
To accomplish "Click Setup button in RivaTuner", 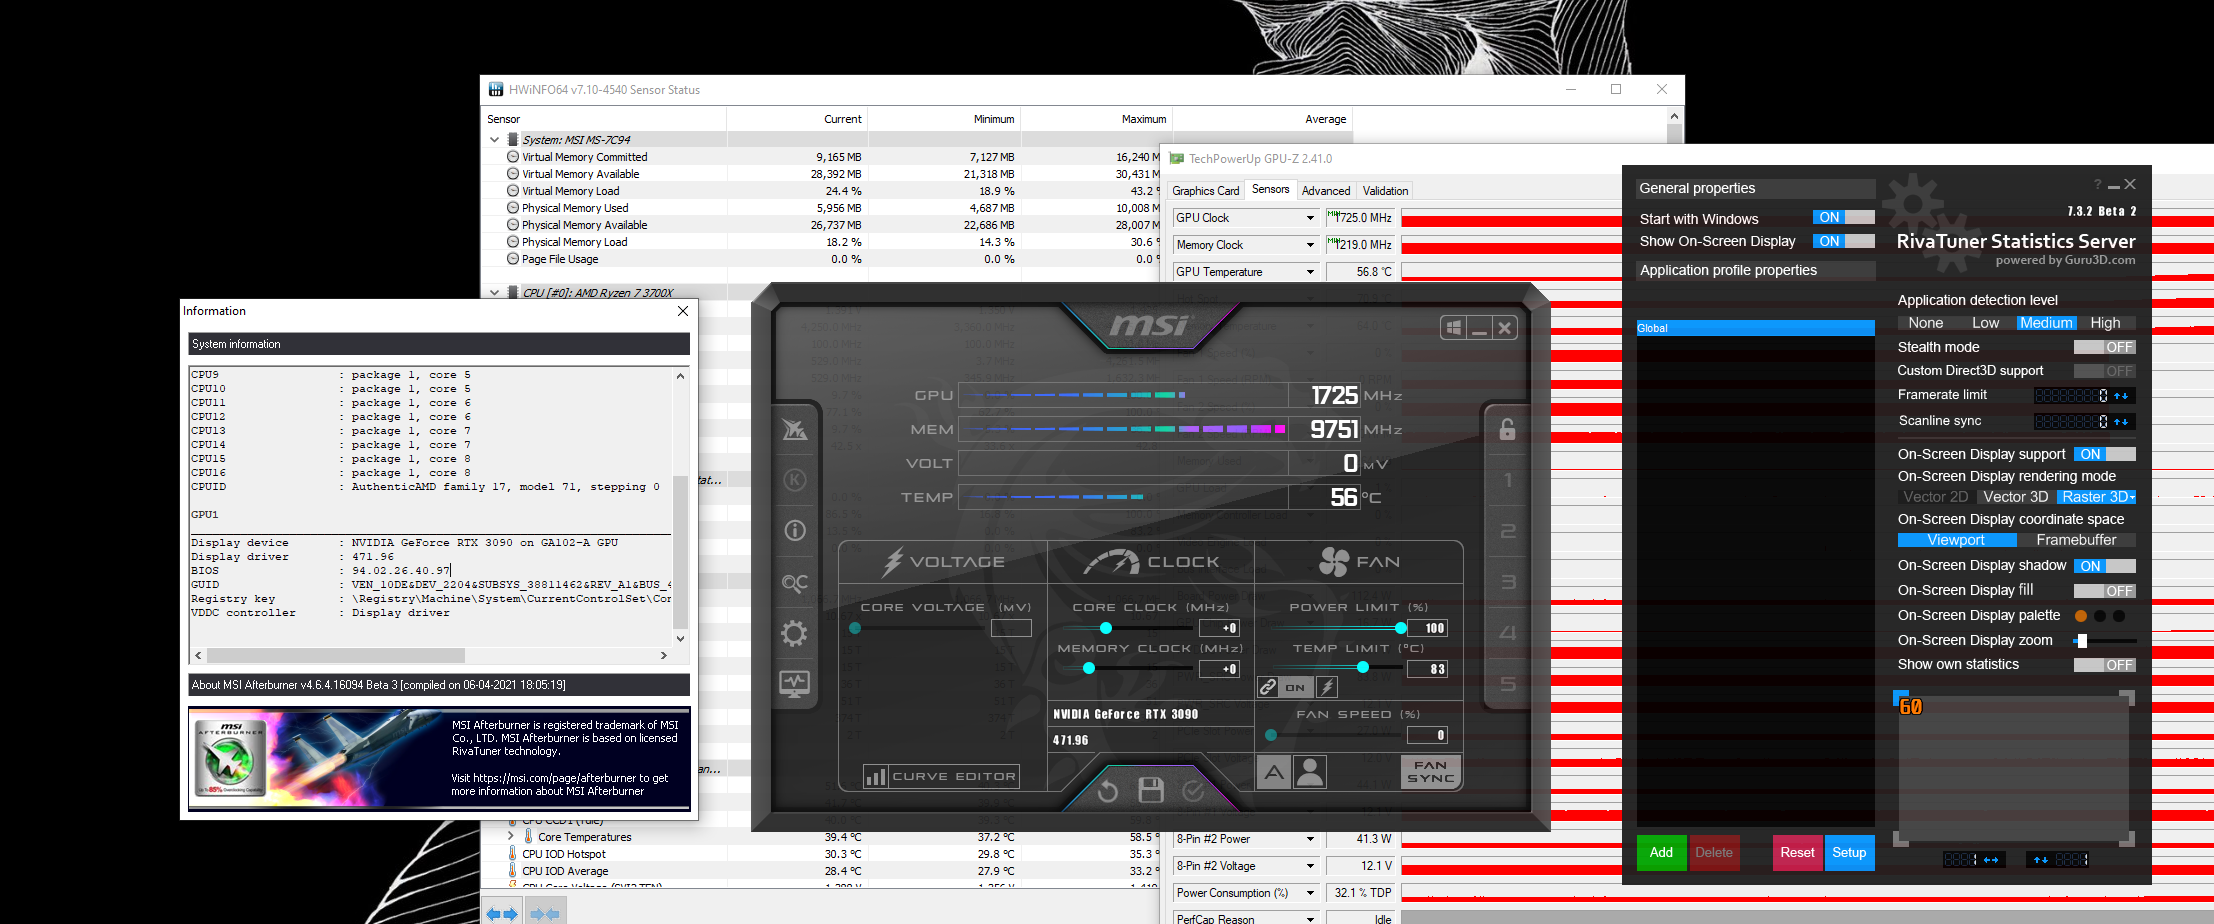I will (1849, 853).
